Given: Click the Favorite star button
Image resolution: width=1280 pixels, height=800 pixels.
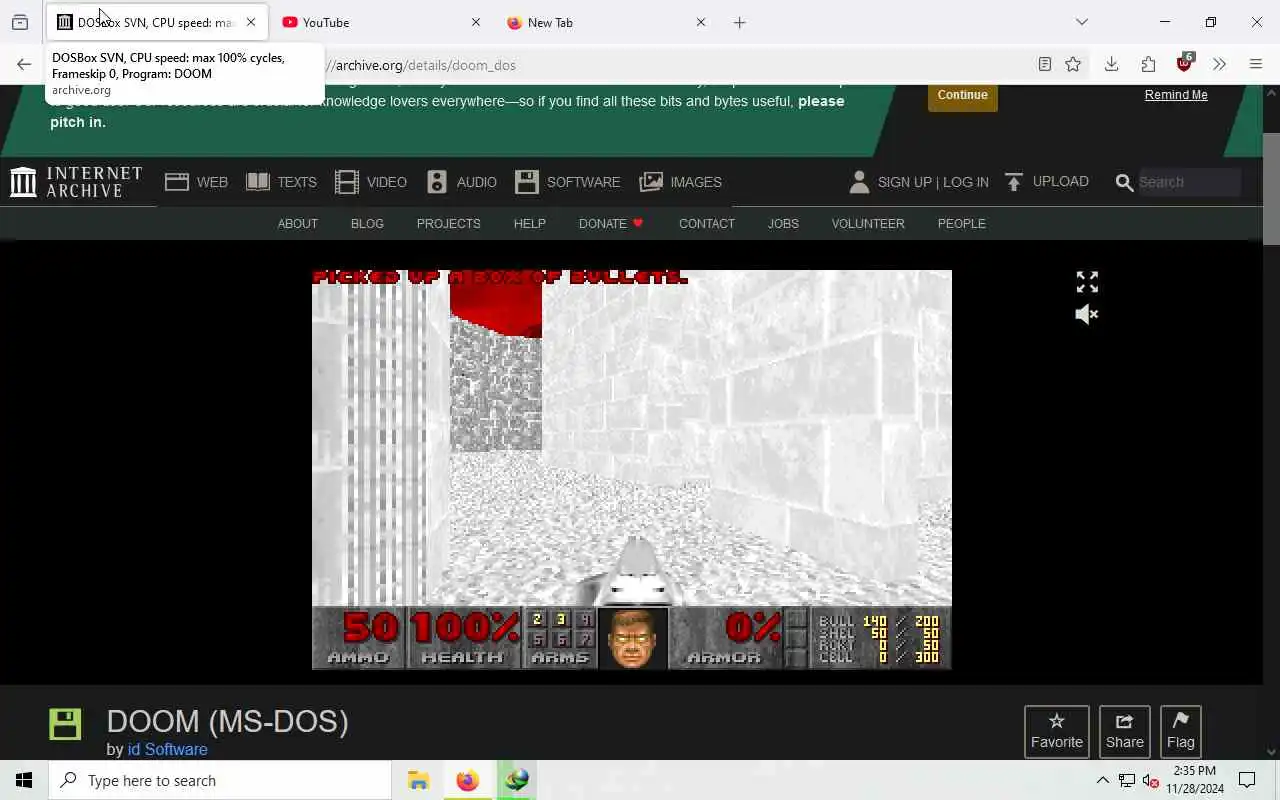Looking at the screenshot, I should coord(1057,731).
